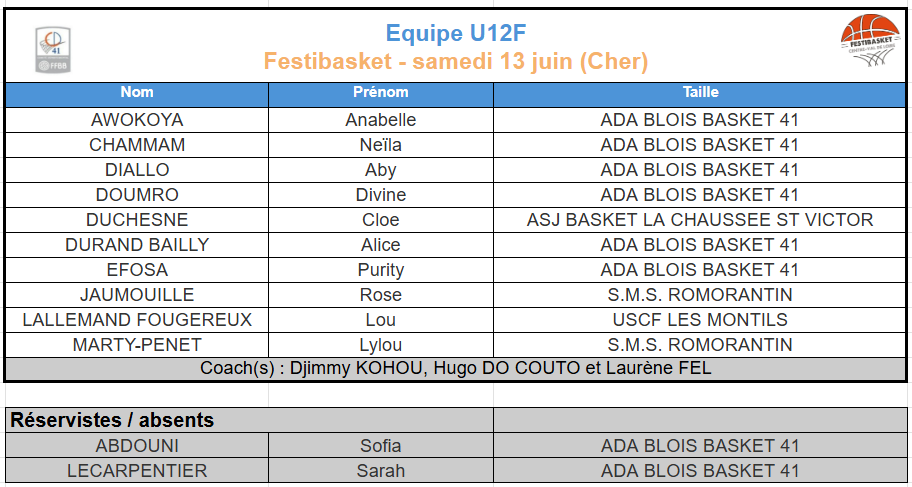Click the CD41 FFBB logo
912x487 pixels.
(x=53, y=50)
